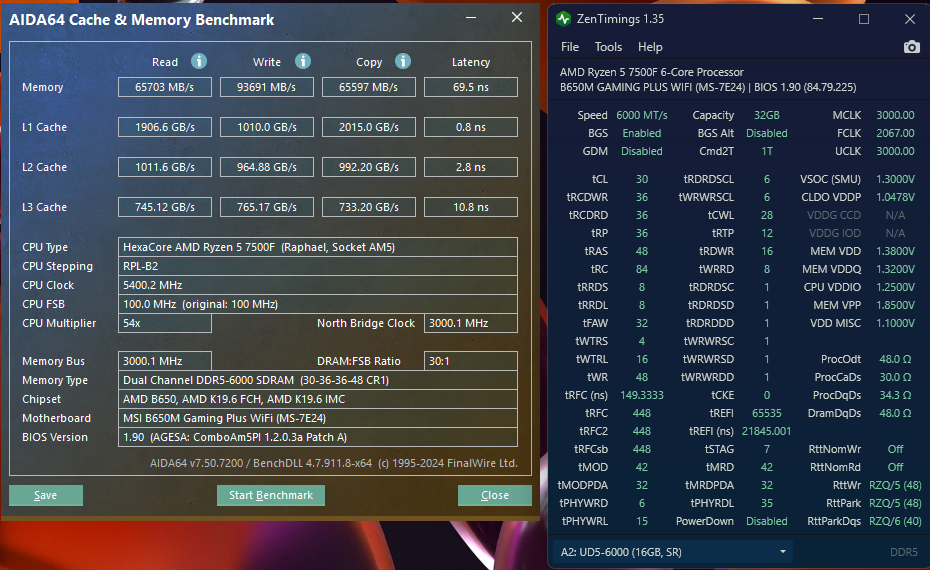
Task: Click the Chipset AMD B650 field
Action: coord(318,399)
